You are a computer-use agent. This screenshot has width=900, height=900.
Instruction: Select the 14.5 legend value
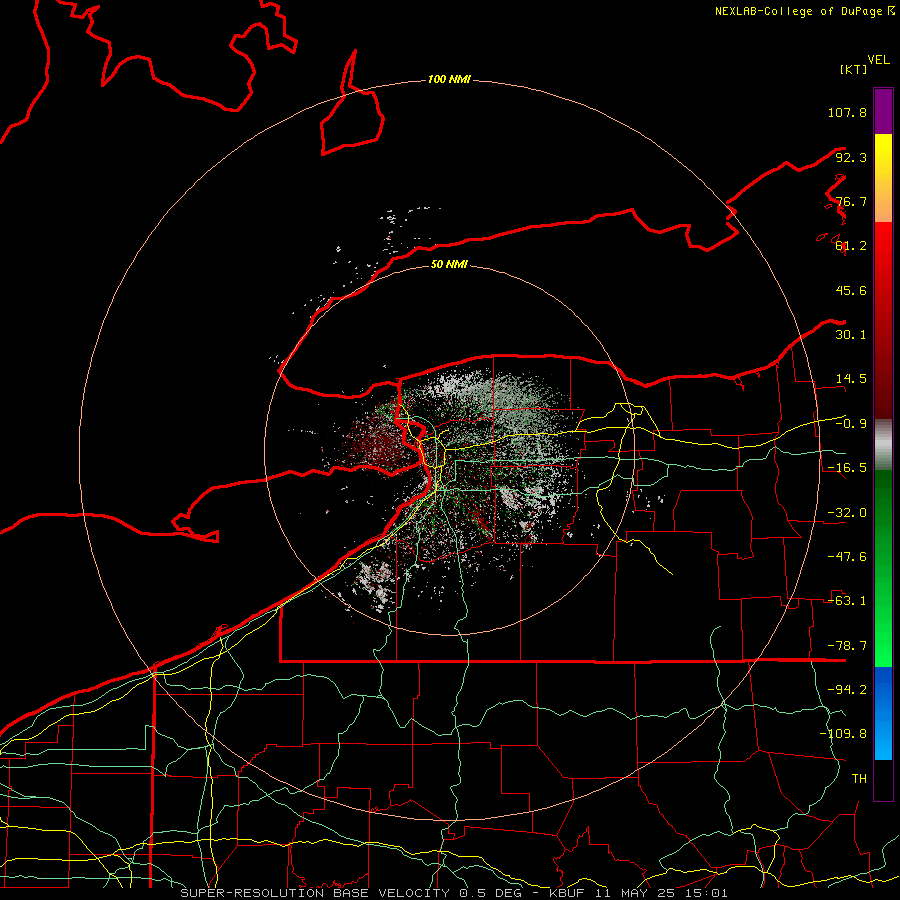851,379
